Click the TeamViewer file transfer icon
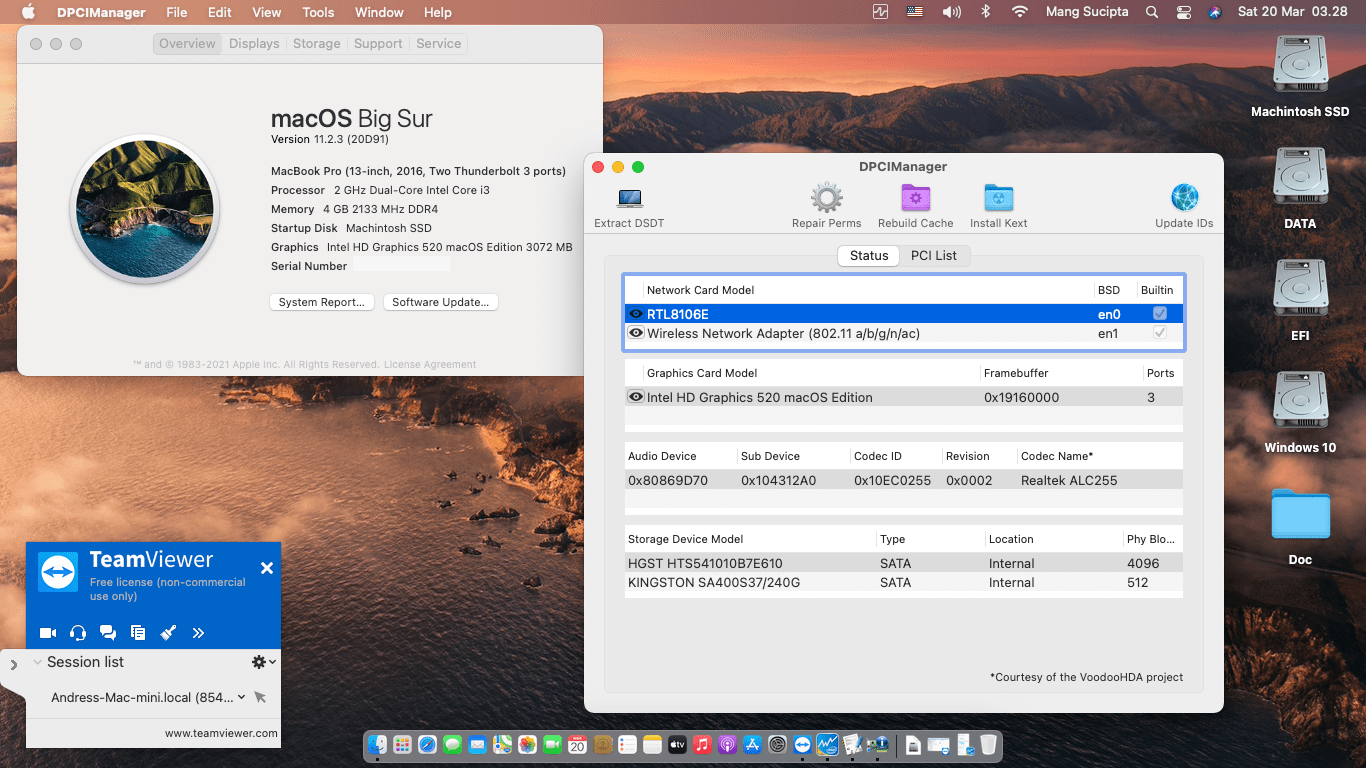The height and width of the screenshot is (768, 1366). tap(138, 633)
